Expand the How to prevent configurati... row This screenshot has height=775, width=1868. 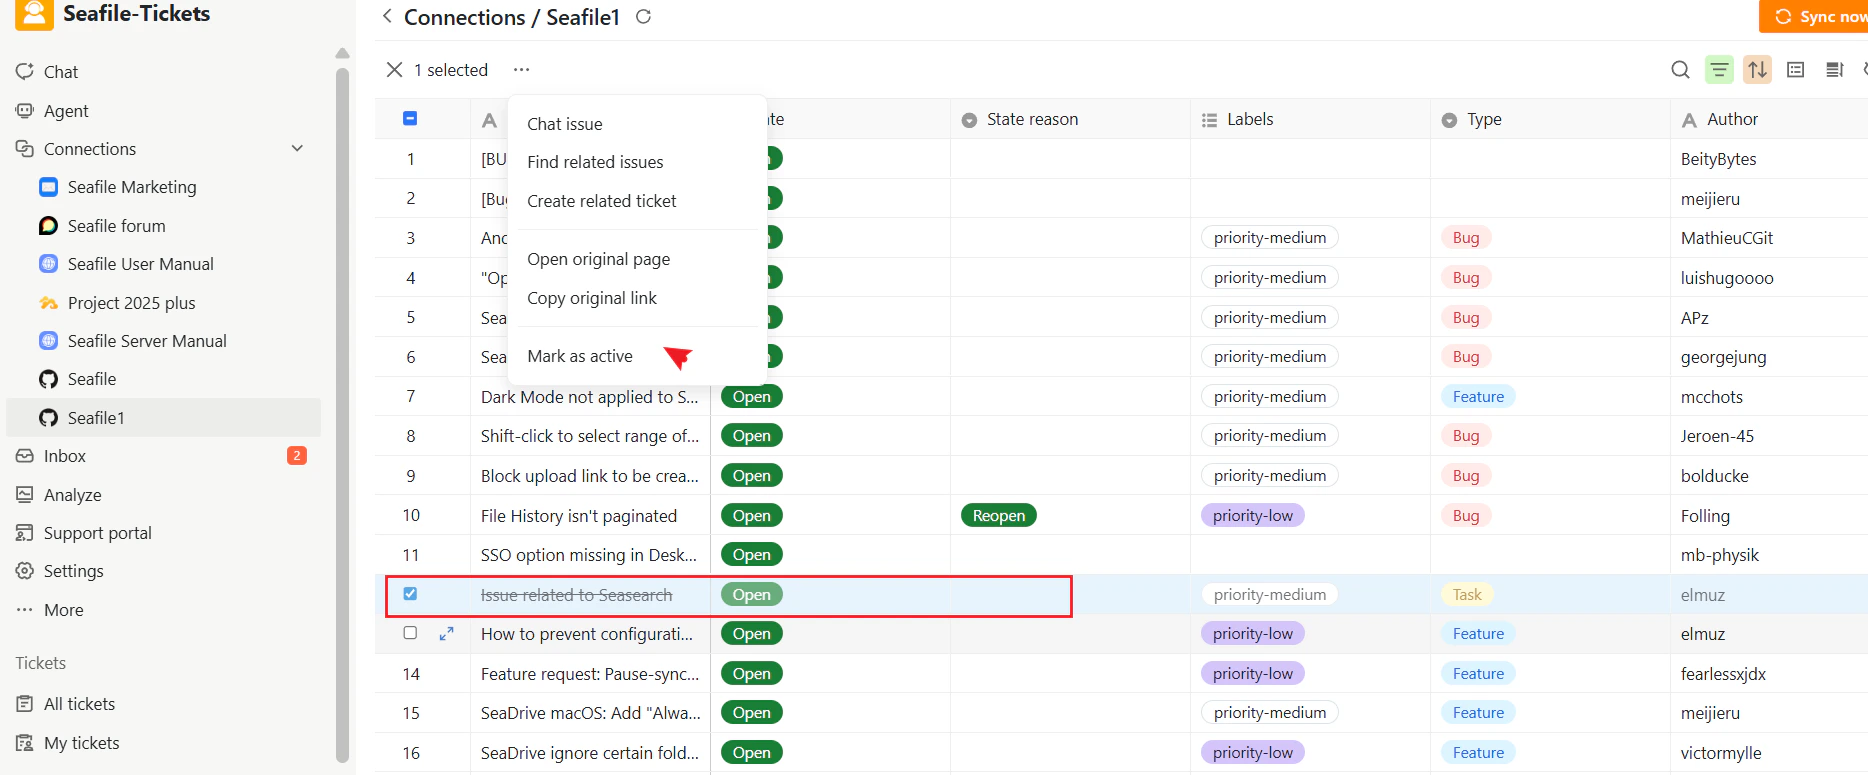coord(447,633)
